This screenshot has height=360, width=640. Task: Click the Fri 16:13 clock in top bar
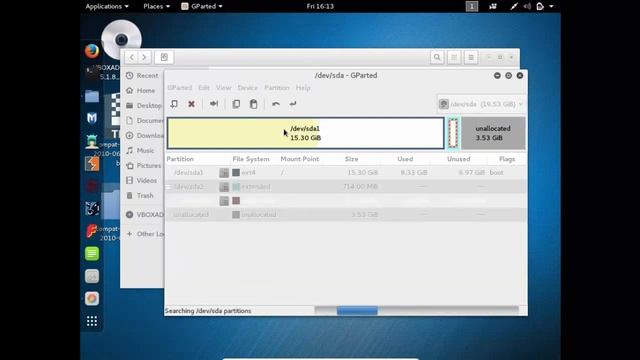320,6
